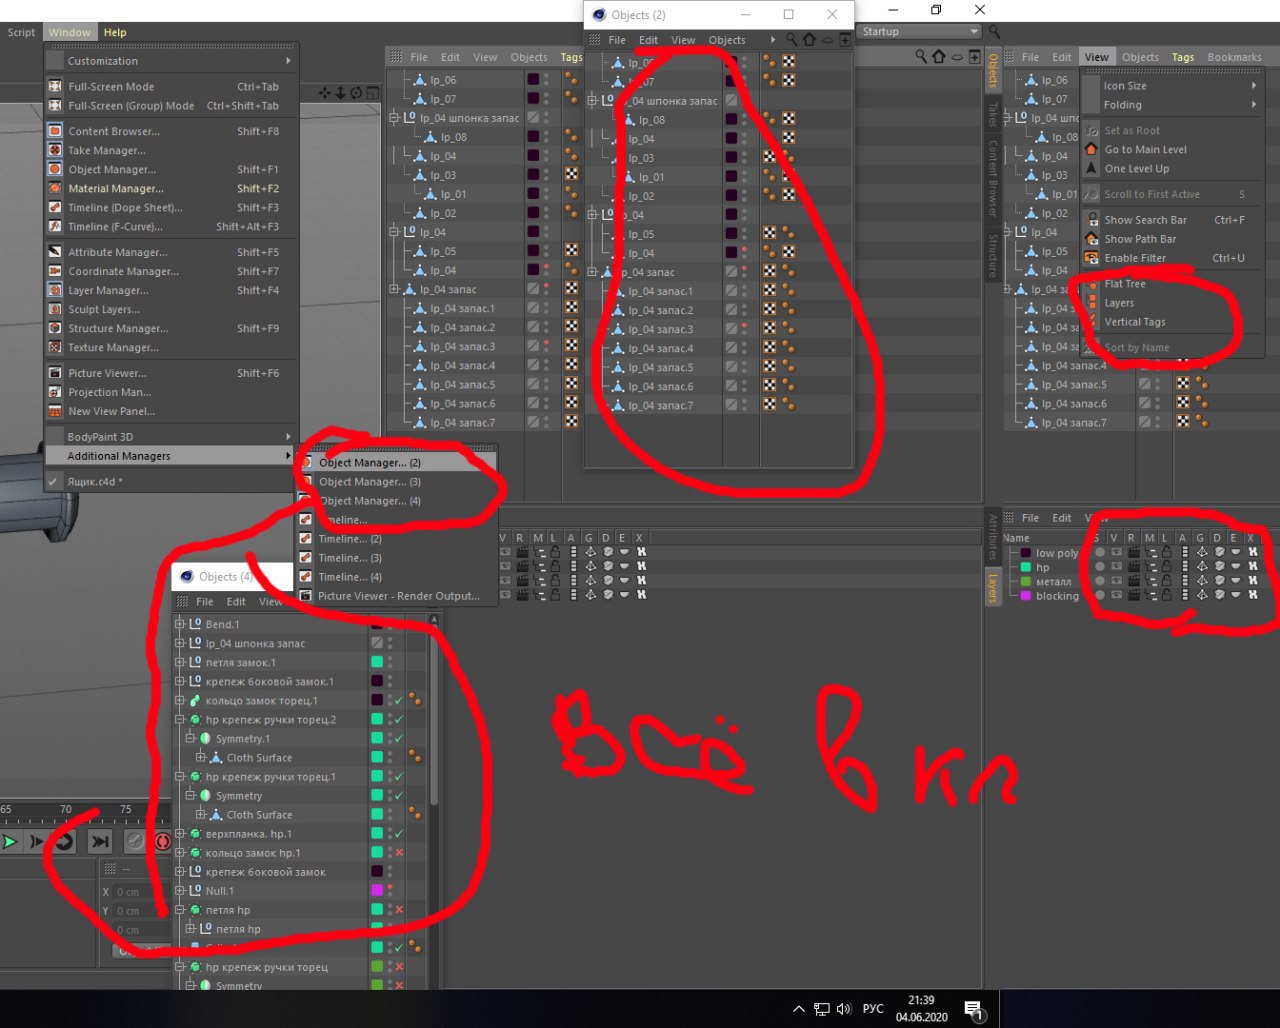
Task: Open Picture Viewer - Render Output entry
Action: coord(396,596)
